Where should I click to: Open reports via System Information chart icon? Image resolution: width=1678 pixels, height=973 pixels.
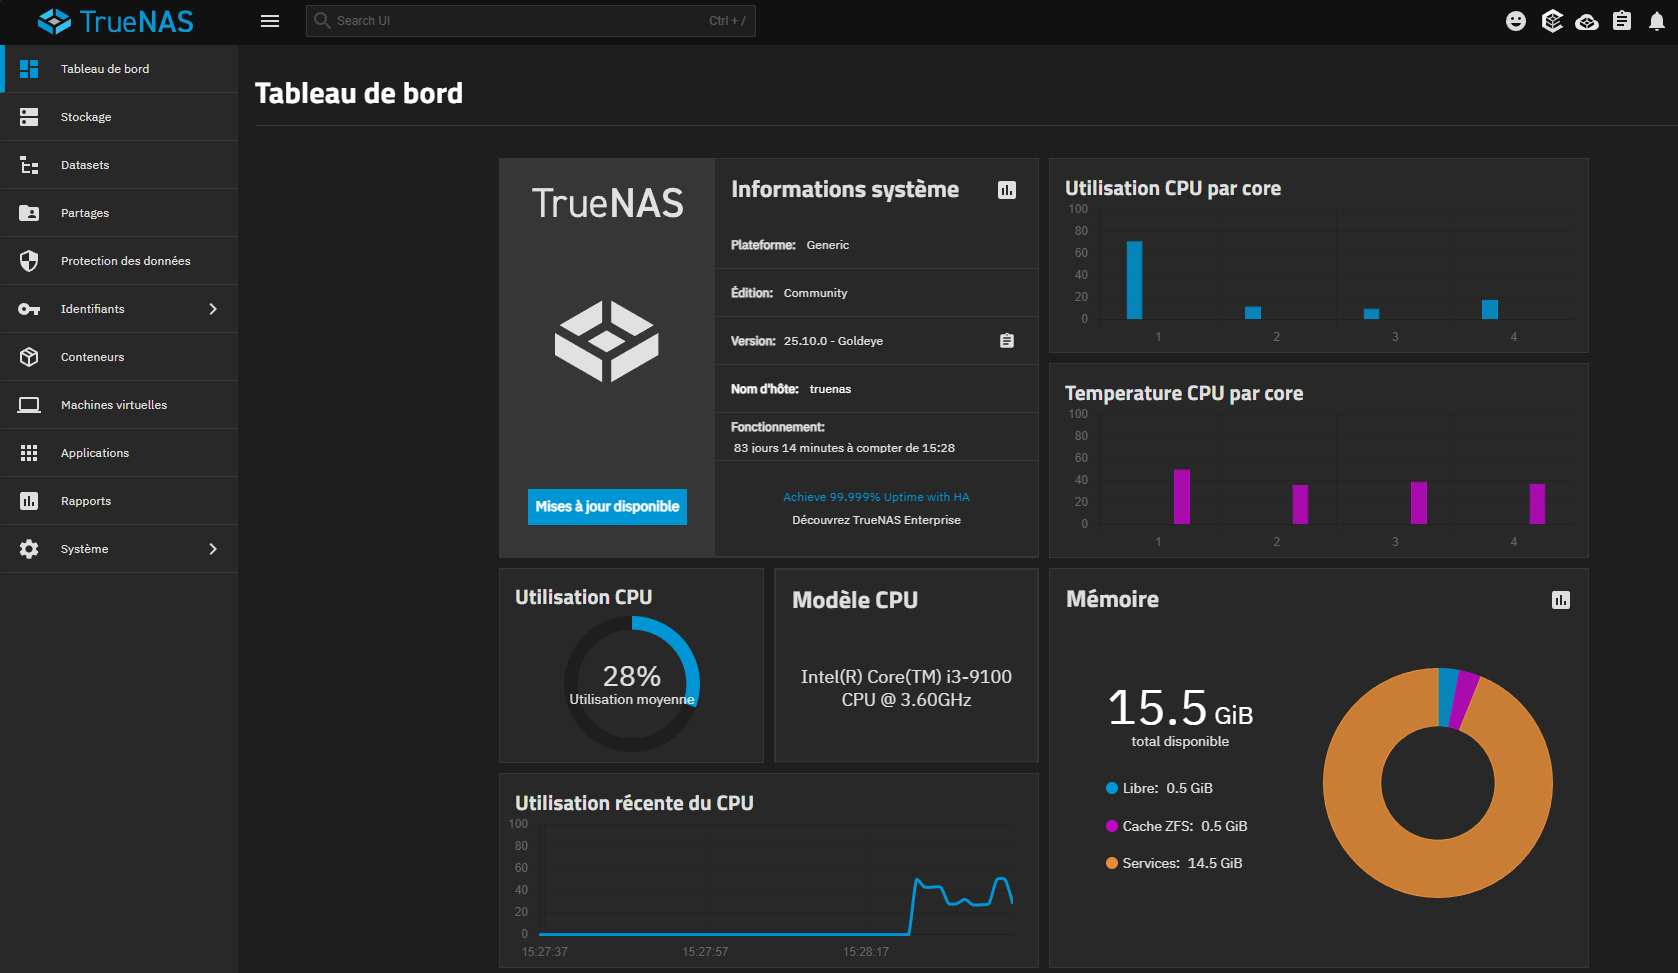(x=1006, y=189)
